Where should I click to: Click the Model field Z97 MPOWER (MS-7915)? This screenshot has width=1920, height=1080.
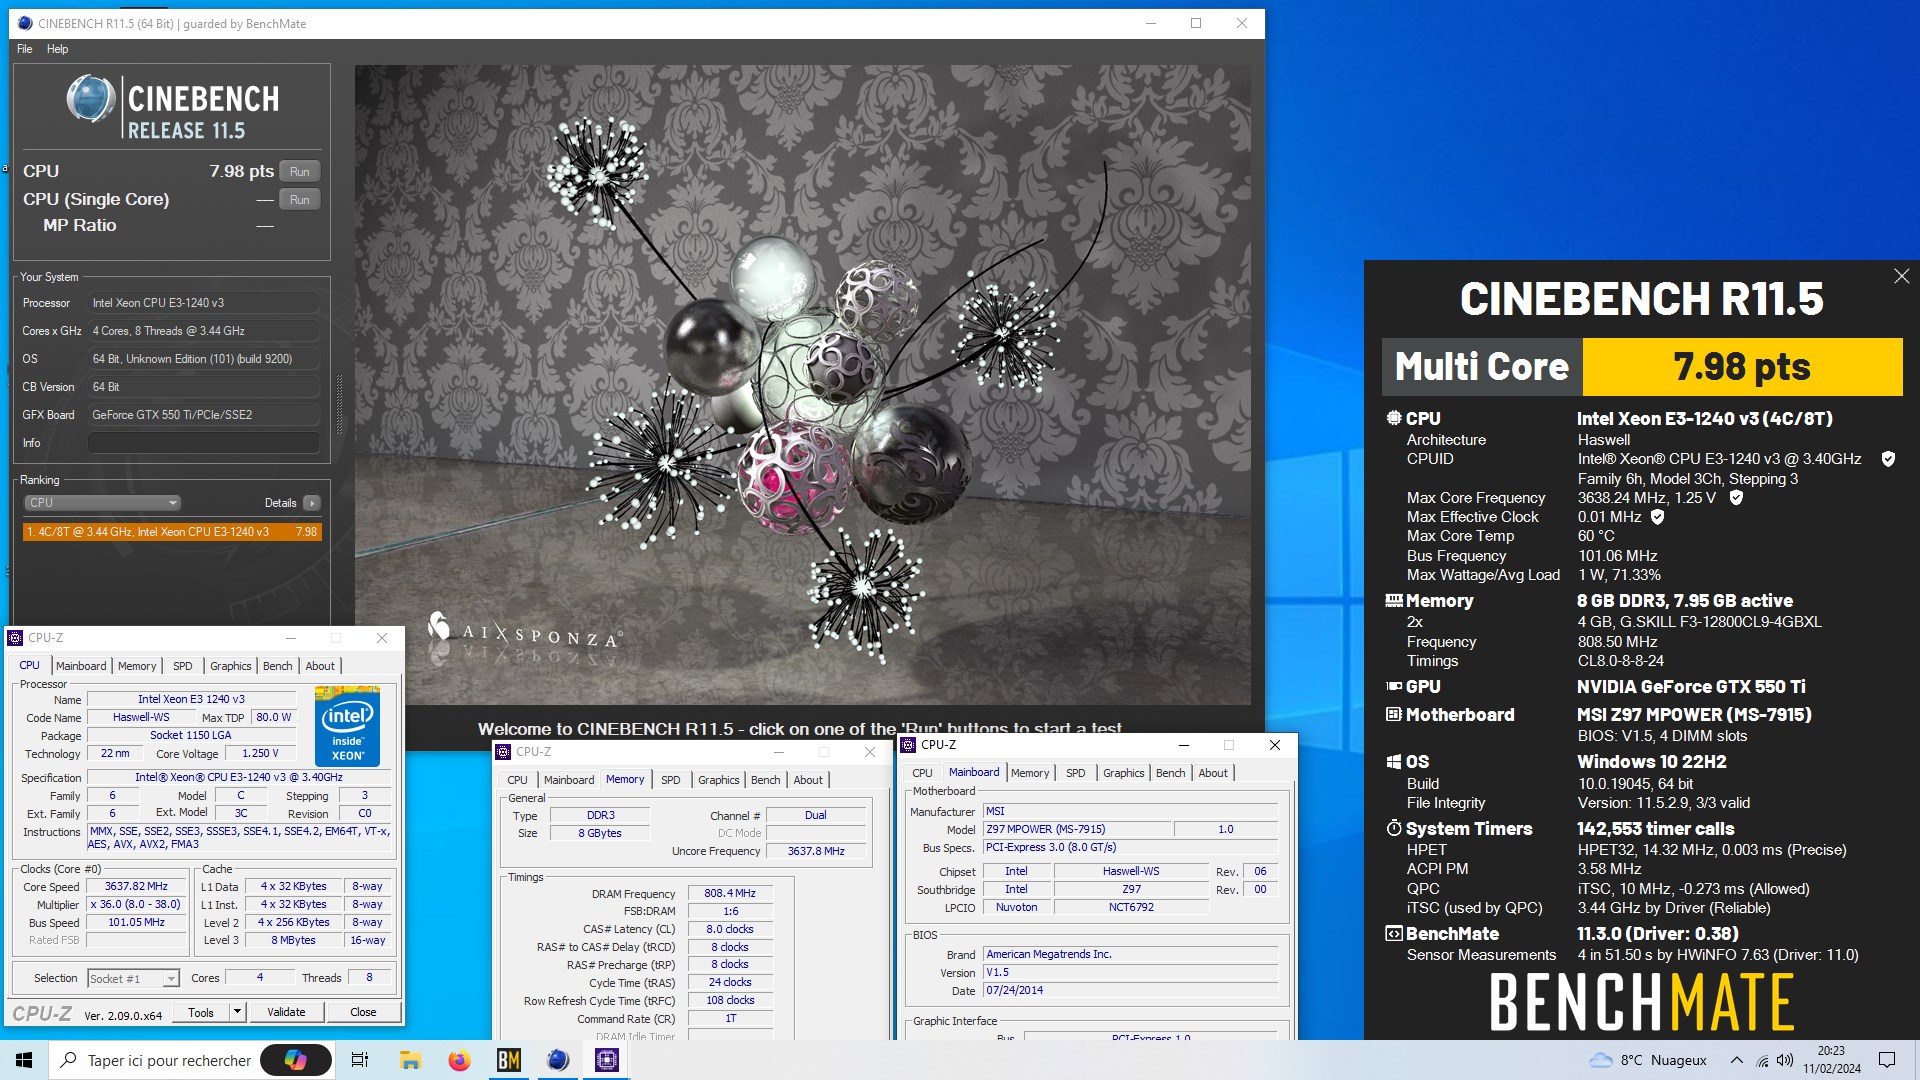tap(1076, 830)
